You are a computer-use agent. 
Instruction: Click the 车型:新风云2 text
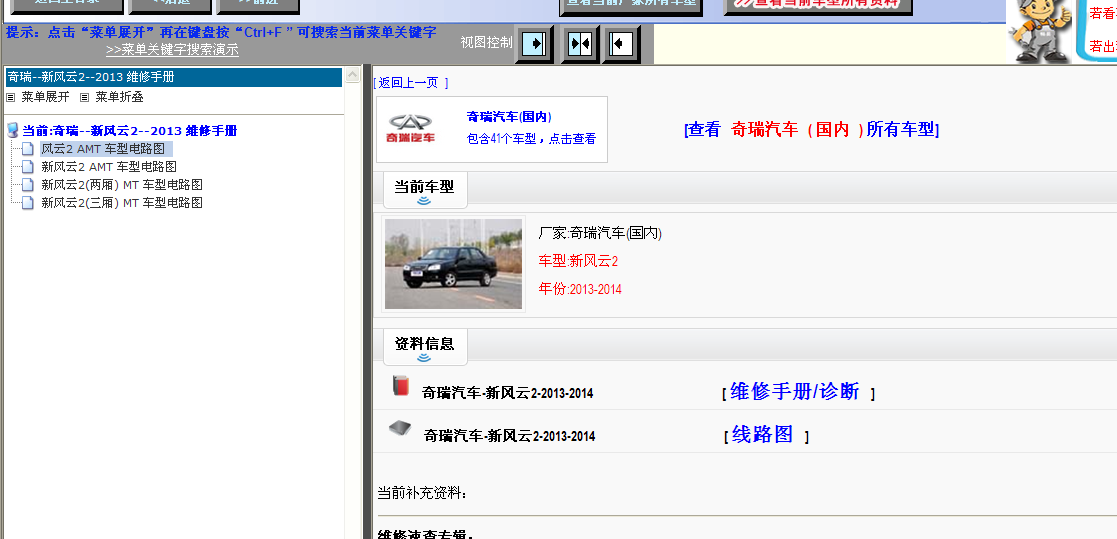point(578,261)
